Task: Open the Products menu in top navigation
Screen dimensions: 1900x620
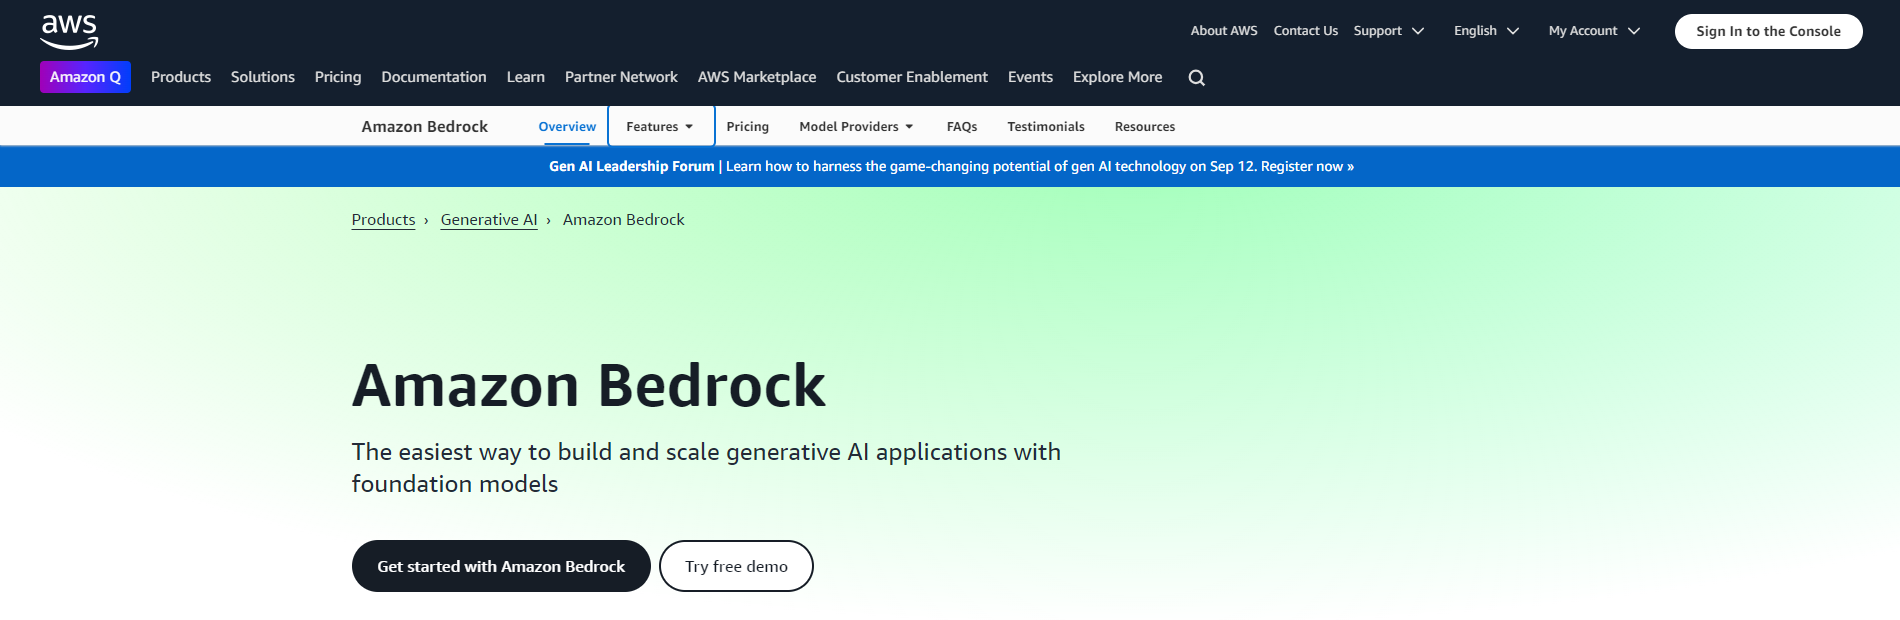Action: [181, 77]
